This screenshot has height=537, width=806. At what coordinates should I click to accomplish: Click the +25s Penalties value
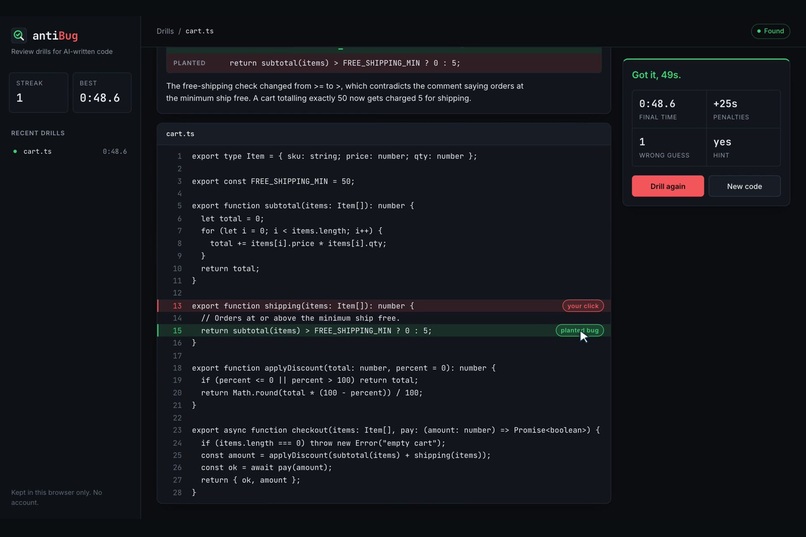pyautogui.click(x=725, y=103)
